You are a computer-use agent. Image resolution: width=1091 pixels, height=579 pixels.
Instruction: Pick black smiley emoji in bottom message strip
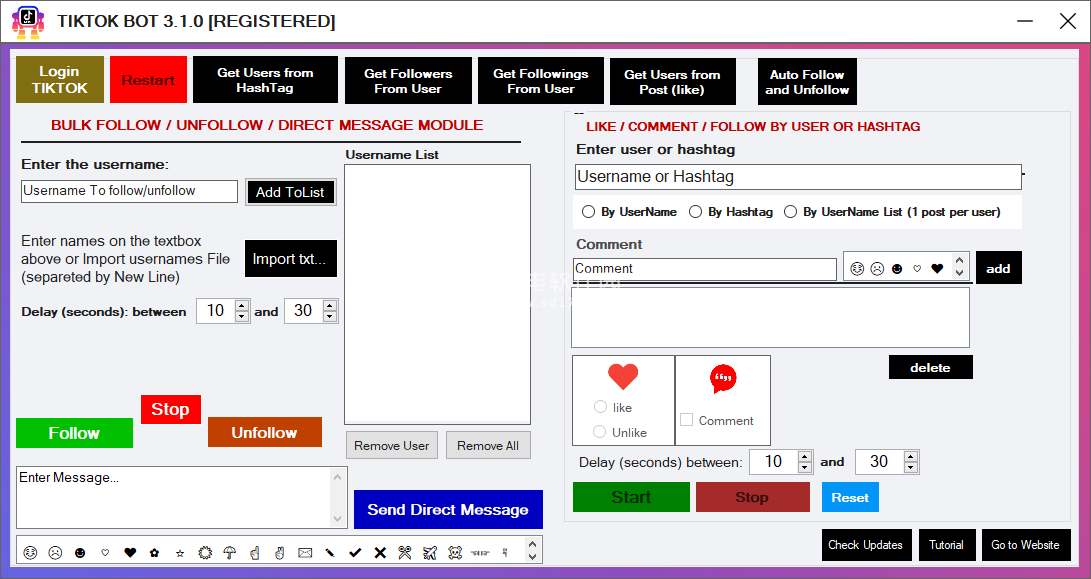point(80,553)
